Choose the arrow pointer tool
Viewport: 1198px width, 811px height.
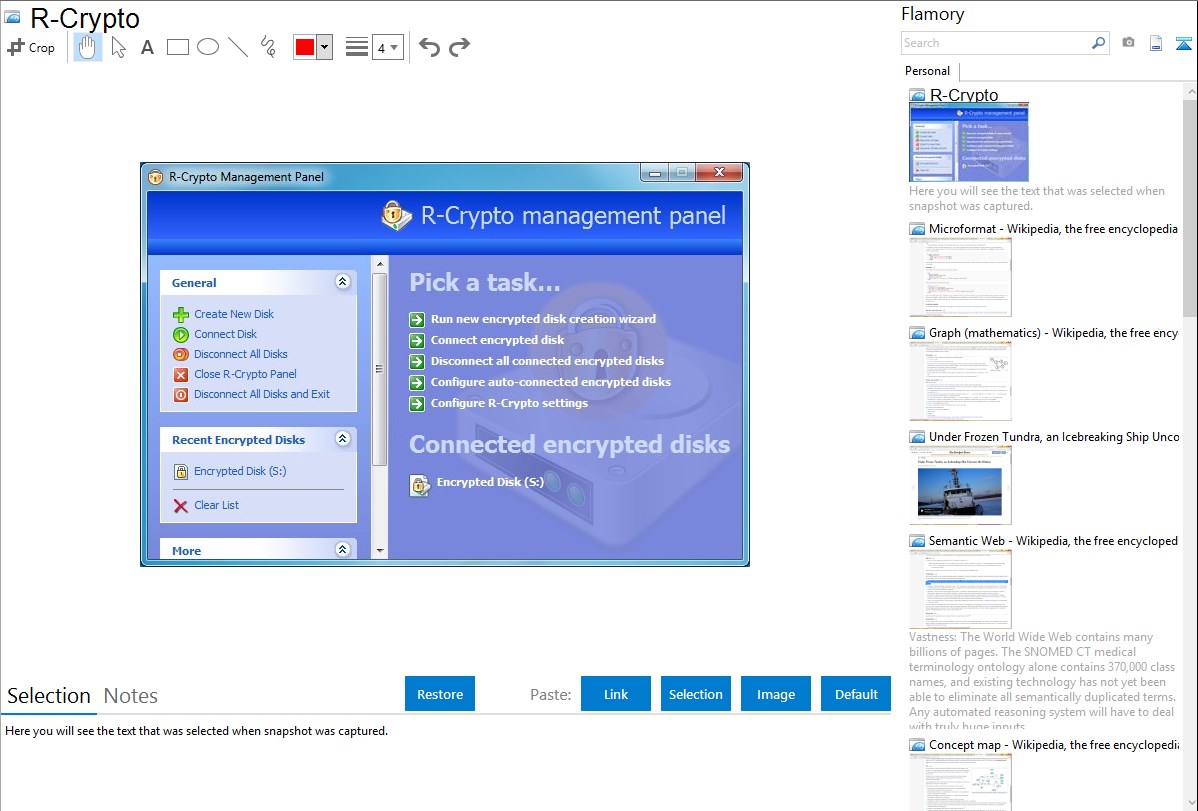(x=118, y=47)
